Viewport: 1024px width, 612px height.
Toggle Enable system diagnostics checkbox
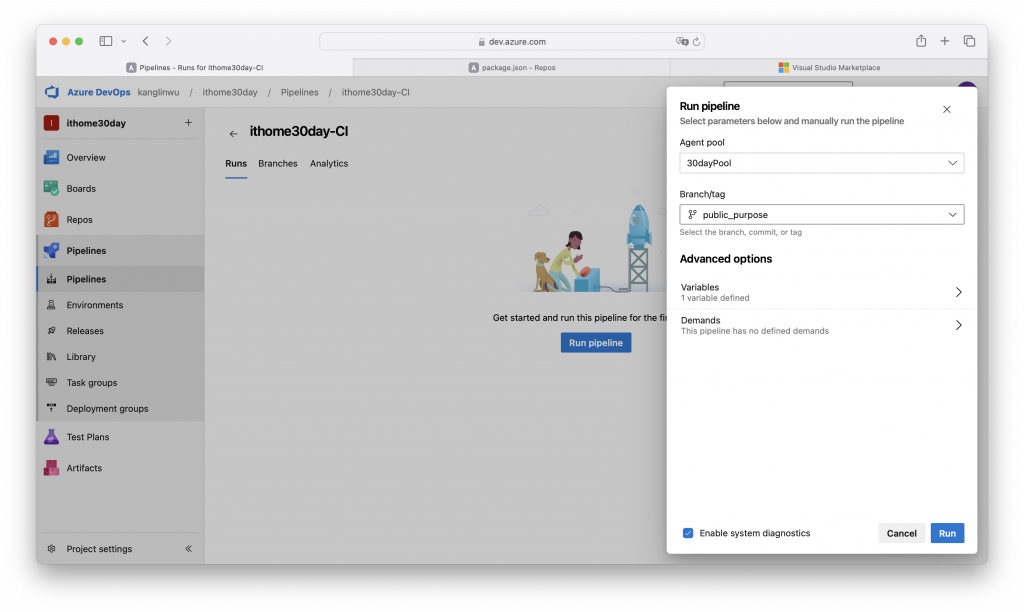point(688,533)
